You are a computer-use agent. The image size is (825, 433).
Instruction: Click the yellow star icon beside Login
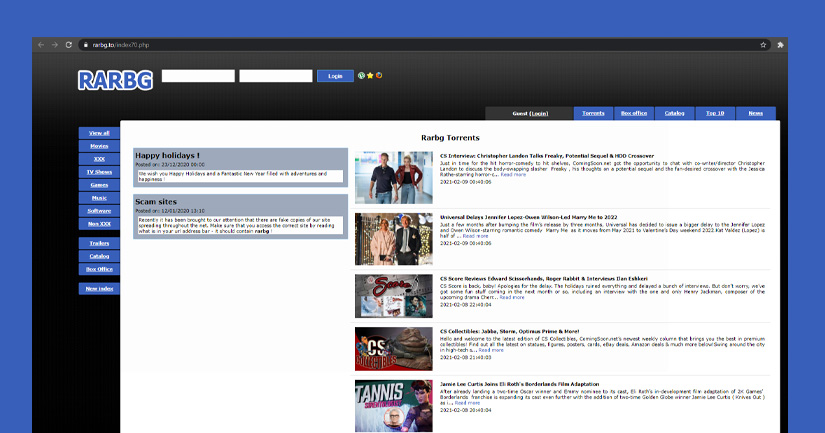[370, 76]
